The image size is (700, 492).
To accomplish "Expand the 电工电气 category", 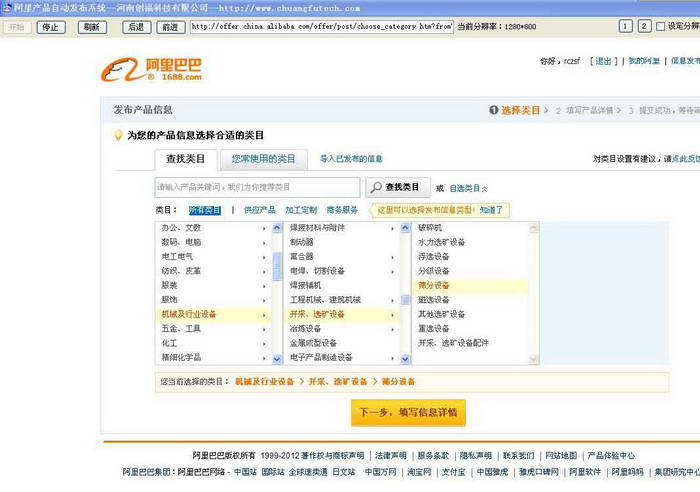I will coord(213,257).
